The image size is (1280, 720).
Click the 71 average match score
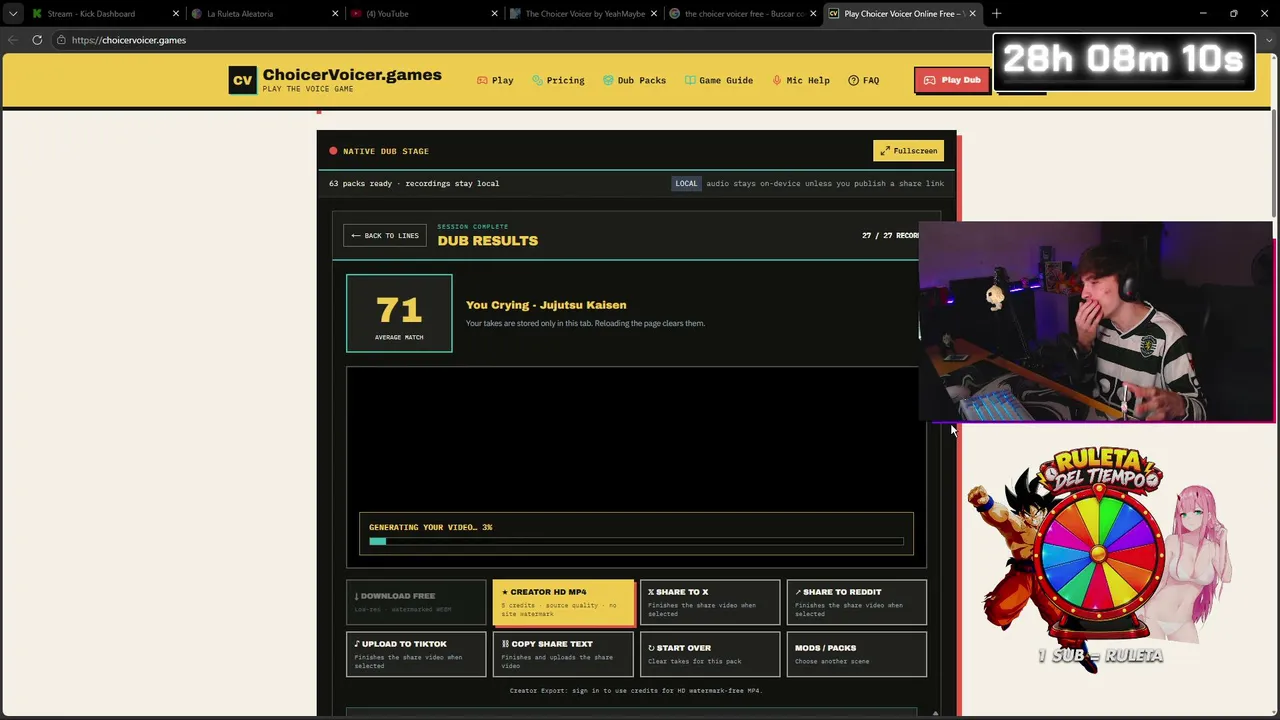[399, 313]
